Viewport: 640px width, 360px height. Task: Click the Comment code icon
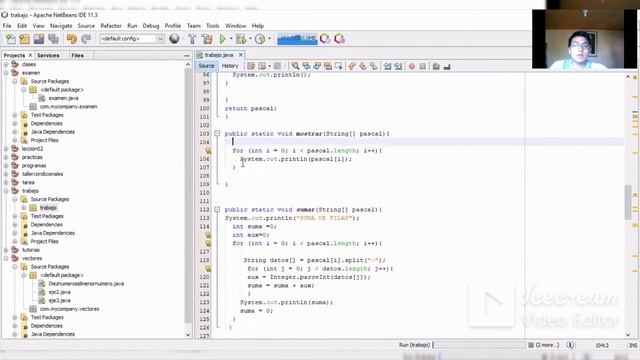436,66
